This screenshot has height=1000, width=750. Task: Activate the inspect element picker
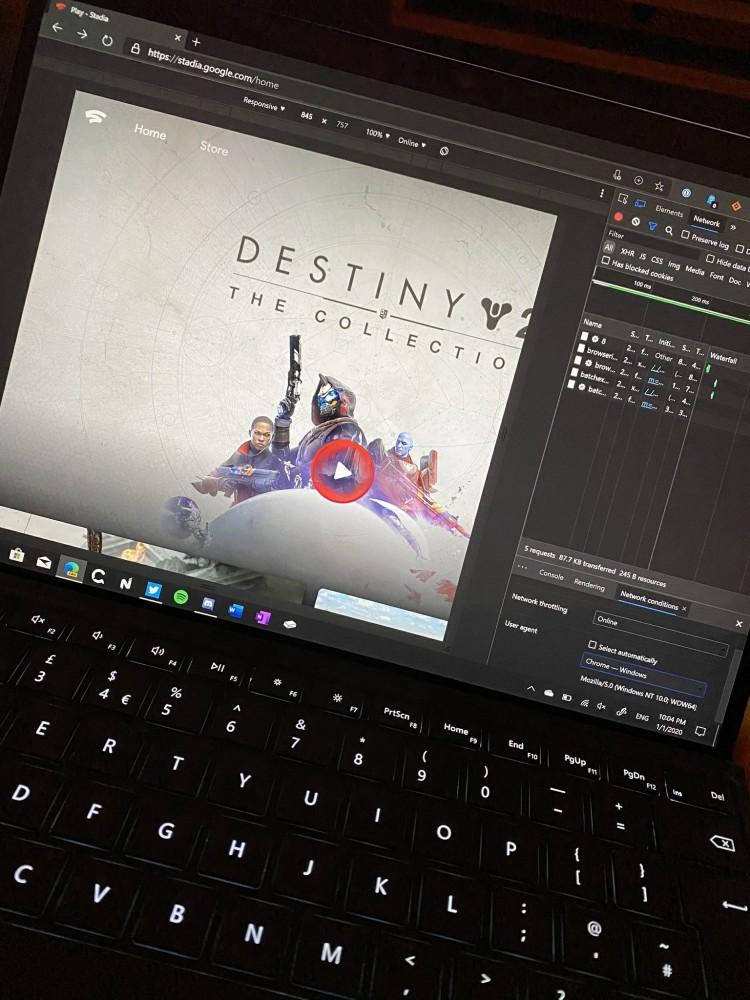coord(622,198)
